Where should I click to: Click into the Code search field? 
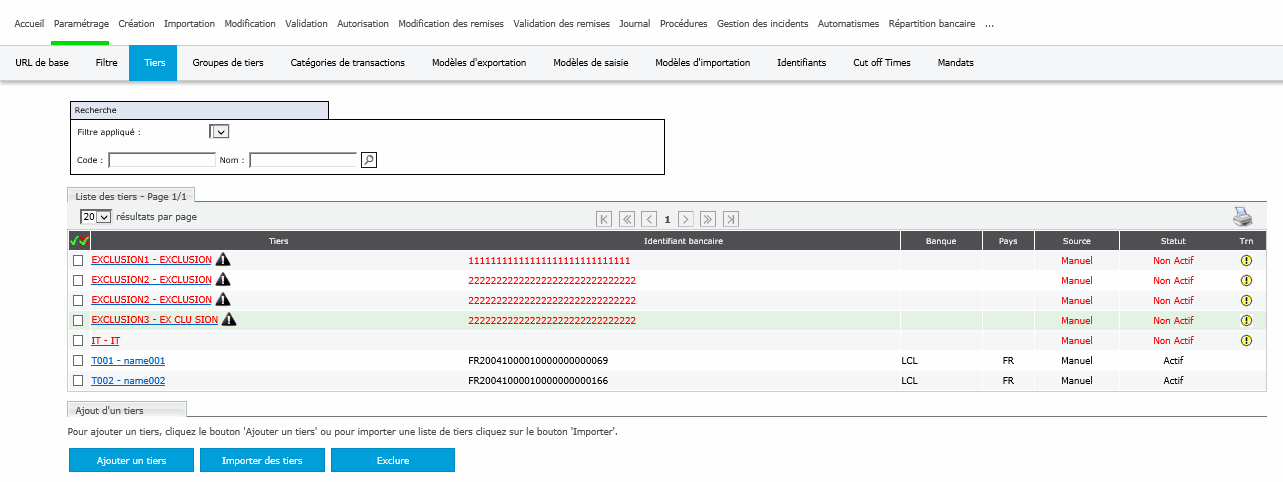coord(162,160)
